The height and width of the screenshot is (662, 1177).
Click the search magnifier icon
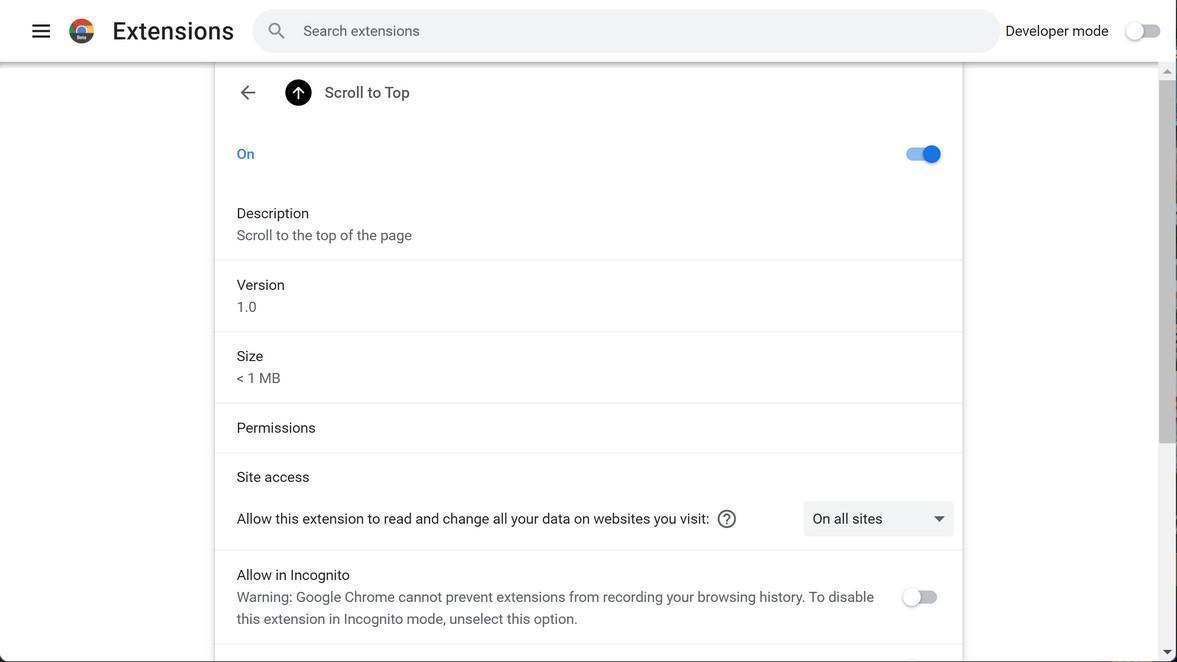[277, 31]
